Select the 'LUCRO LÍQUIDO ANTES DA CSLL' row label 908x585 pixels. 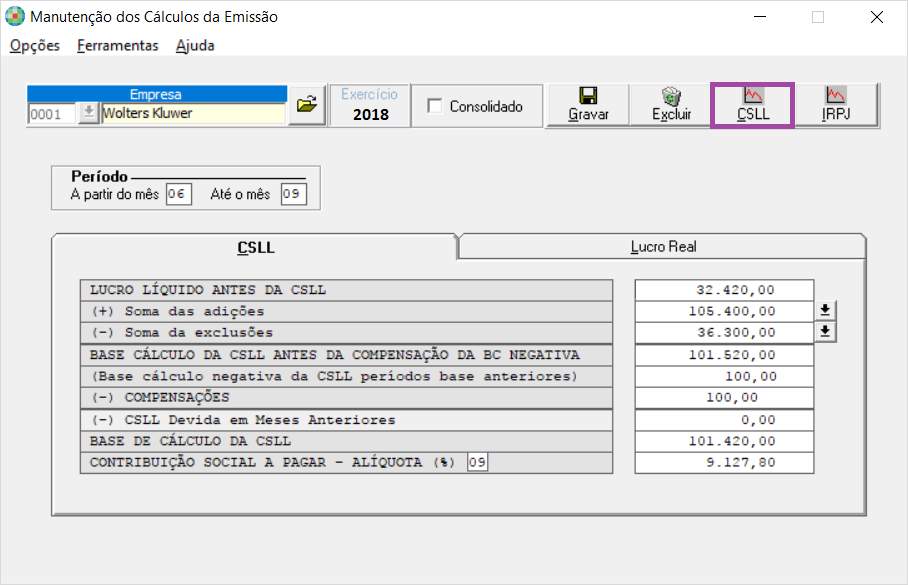coord(346,290)
